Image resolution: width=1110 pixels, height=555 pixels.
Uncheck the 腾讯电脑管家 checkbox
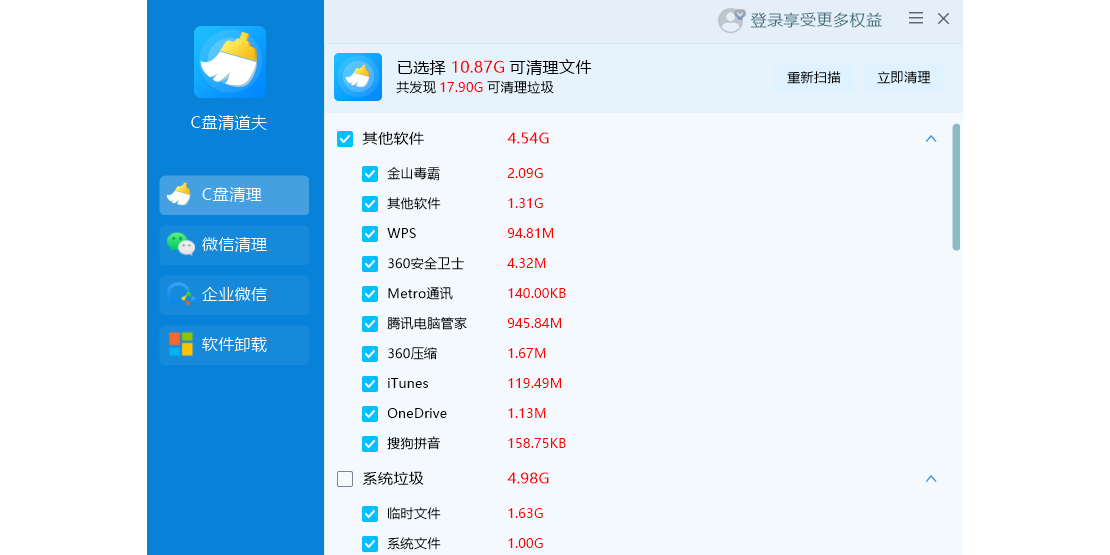click(x=370, y=324)
